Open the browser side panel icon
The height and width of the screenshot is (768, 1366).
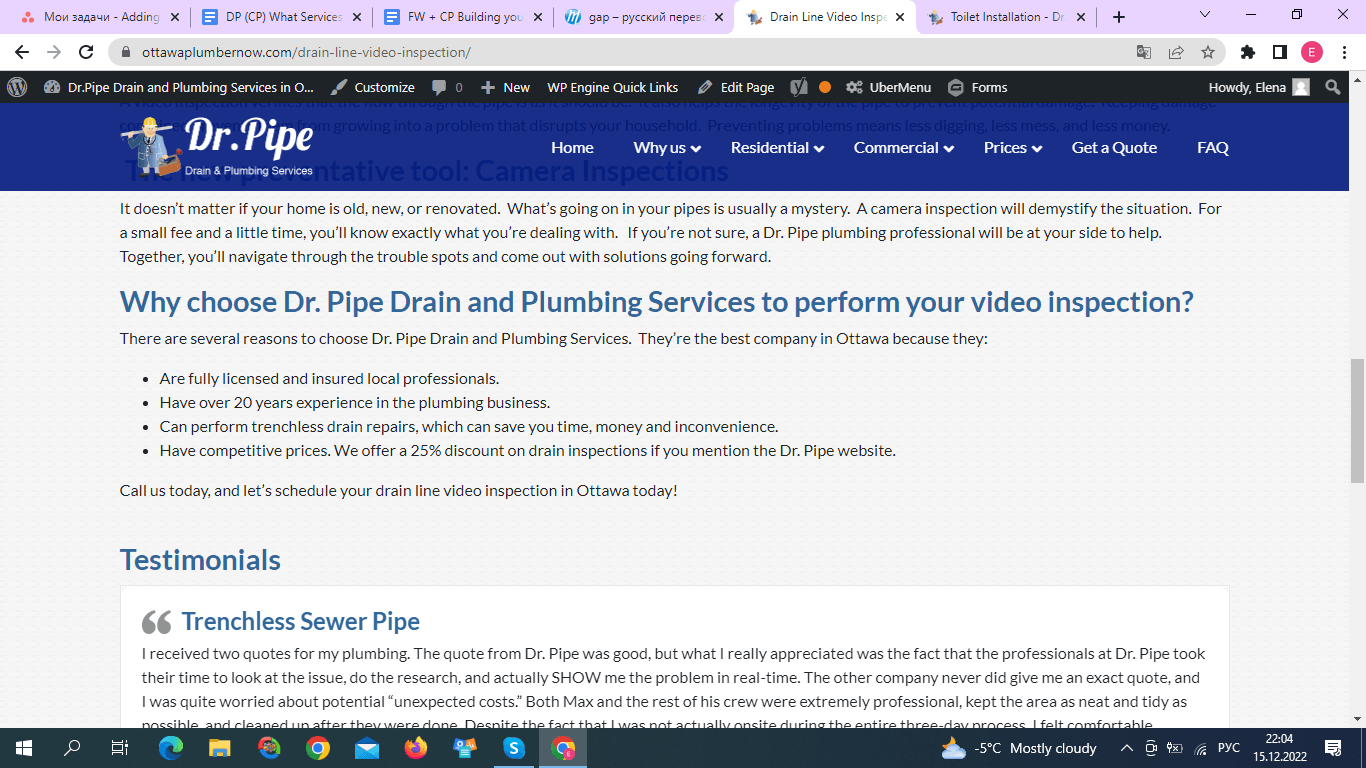(1279, 52)
